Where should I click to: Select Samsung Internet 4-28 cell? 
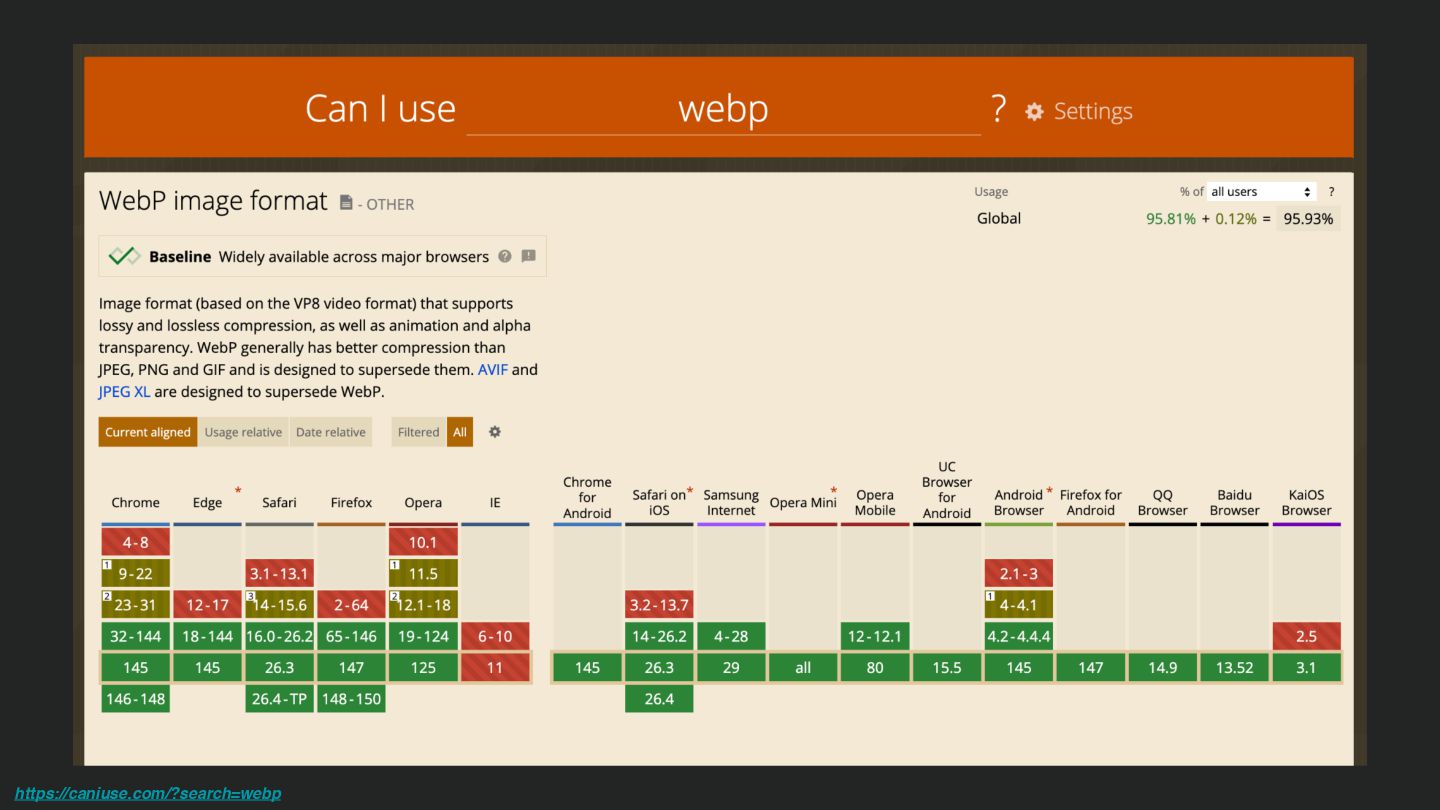[731, 636]
